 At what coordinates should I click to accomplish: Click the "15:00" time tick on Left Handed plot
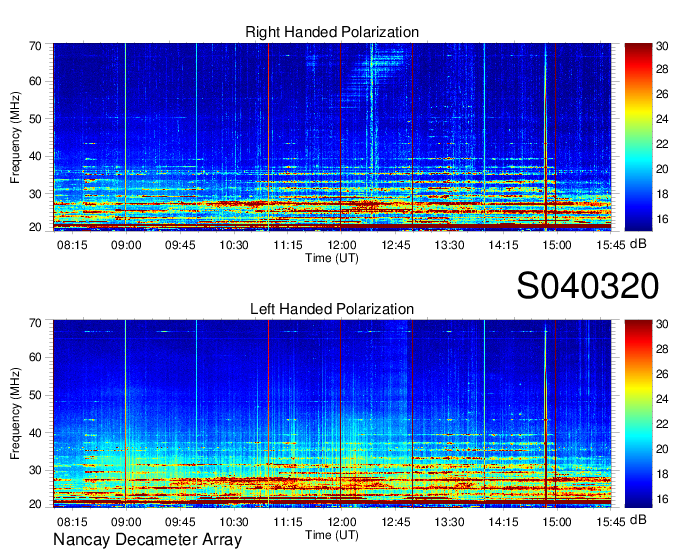pos(557,522)
